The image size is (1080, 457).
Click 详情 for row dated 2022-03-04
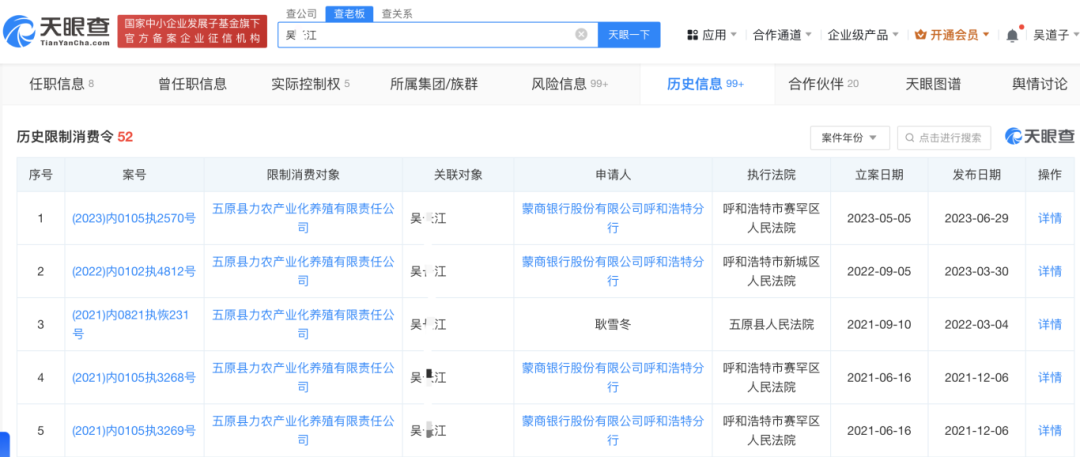tap(1050, 324)
